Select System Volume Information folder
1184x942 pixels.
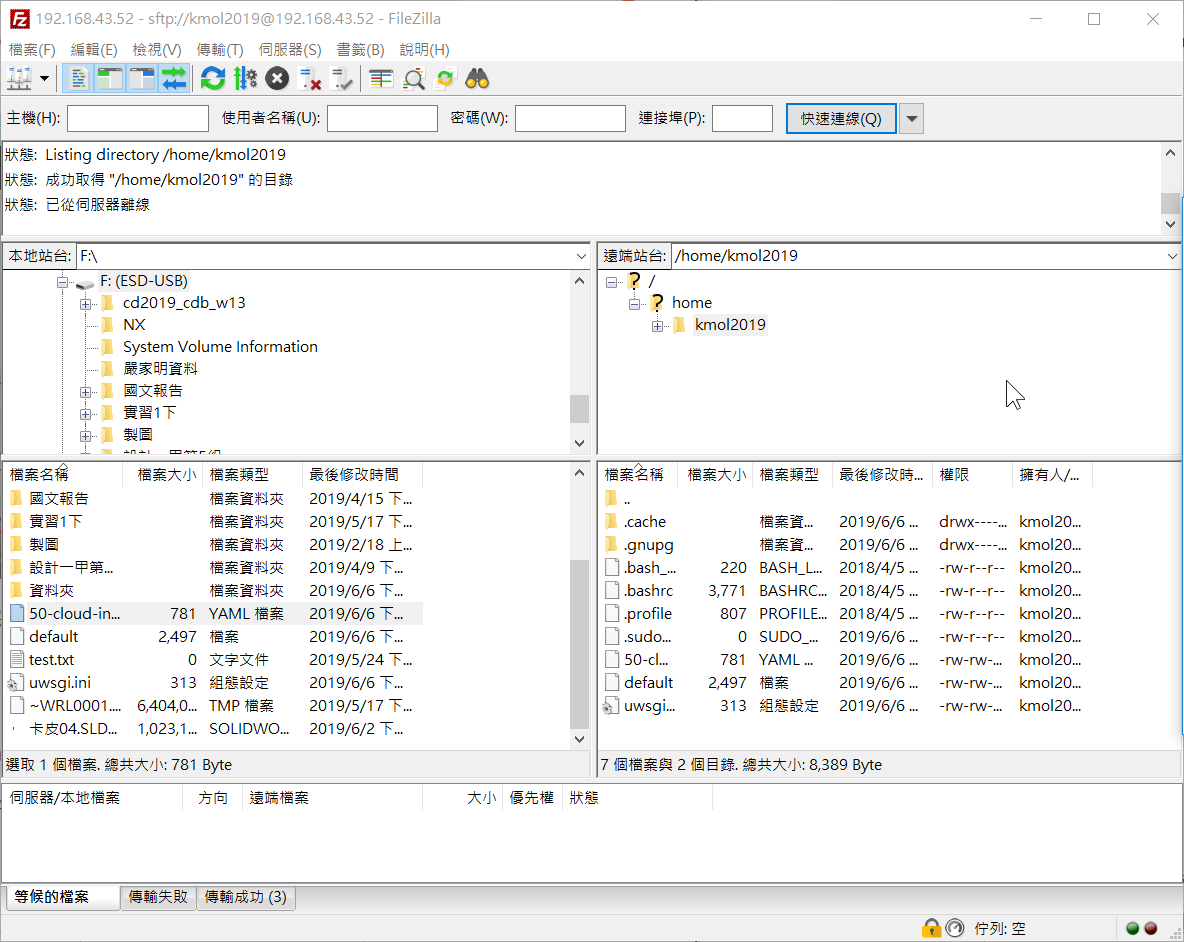(x=220, y=346)
